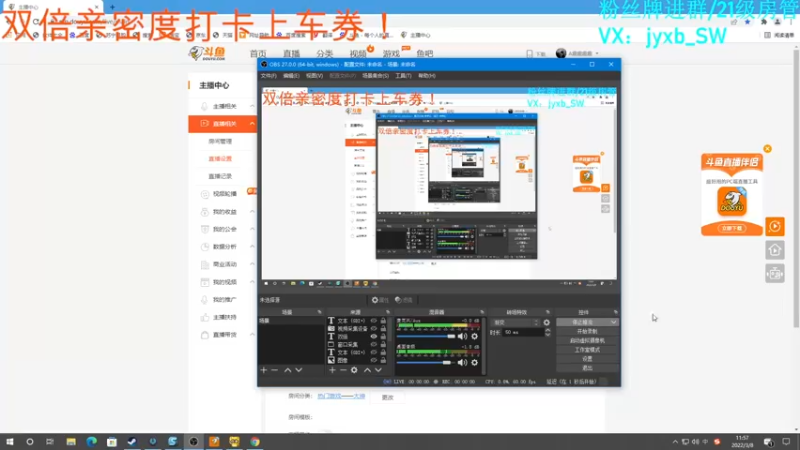
Task: Open OBS 设置 settings button
Action: click(587, 359)
